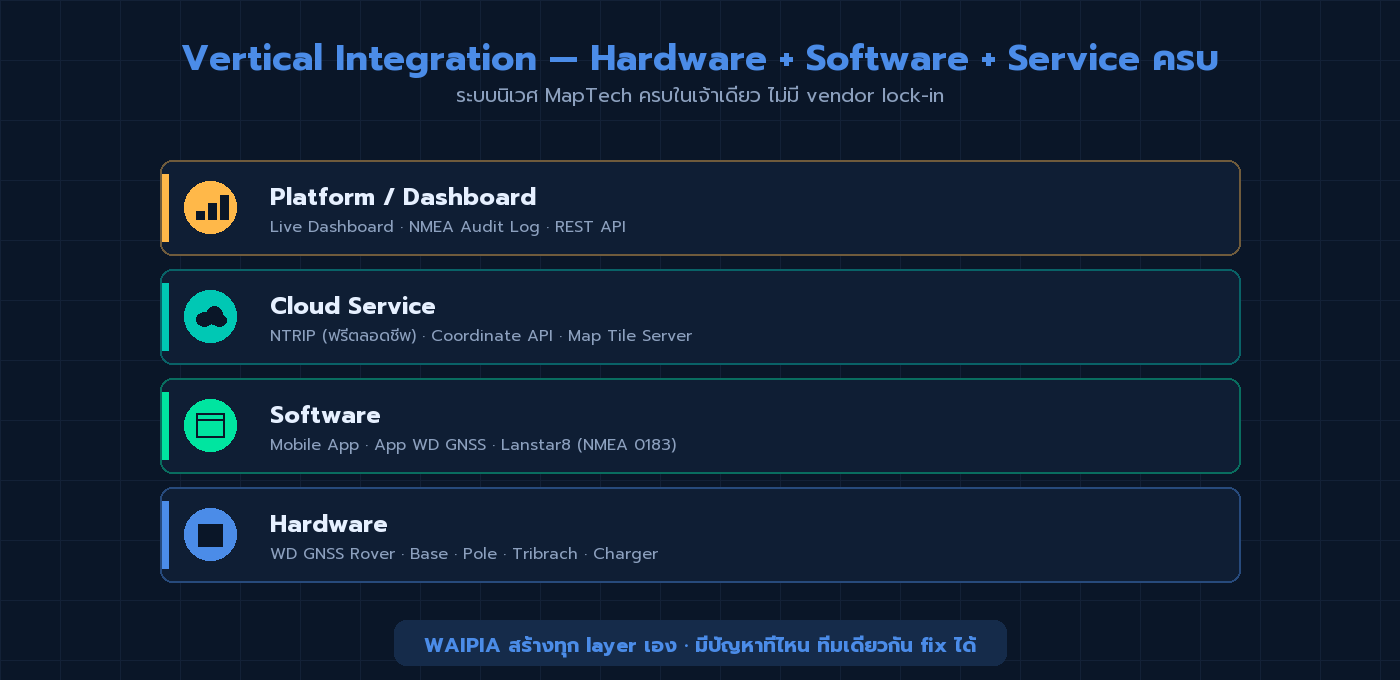Click the MapTech vendor lock-in subtitle
This screenshot has height=680, width=1400.
point(700,96)
